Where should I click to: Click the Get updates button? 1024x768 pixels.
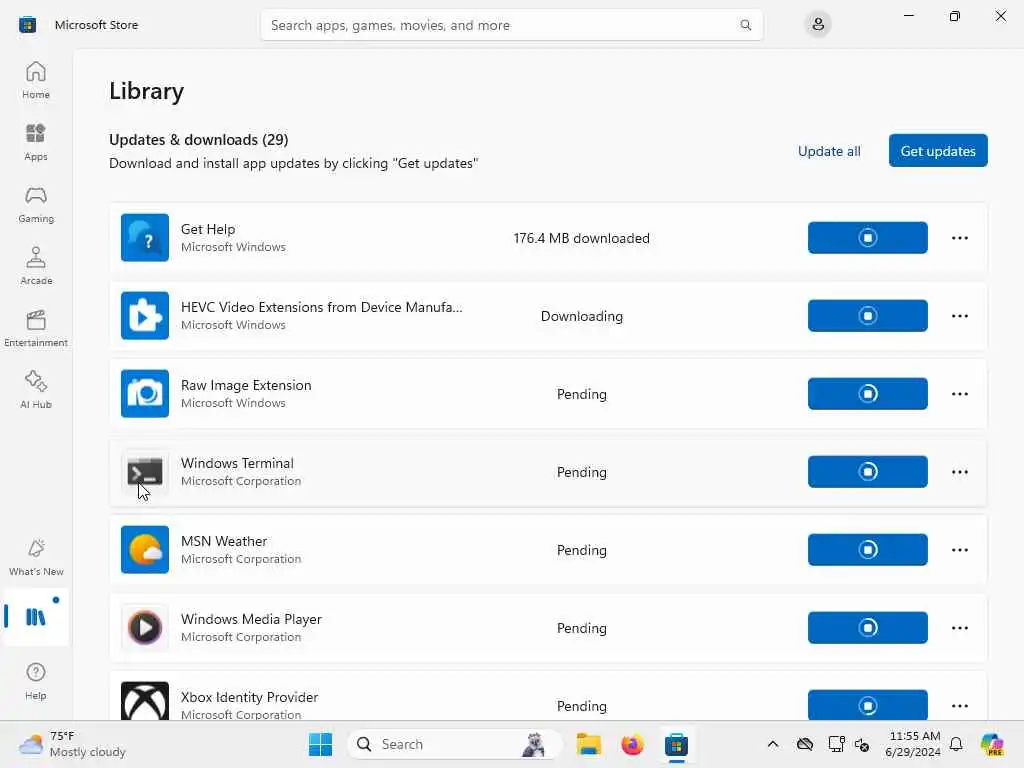[x=938, y=151]
